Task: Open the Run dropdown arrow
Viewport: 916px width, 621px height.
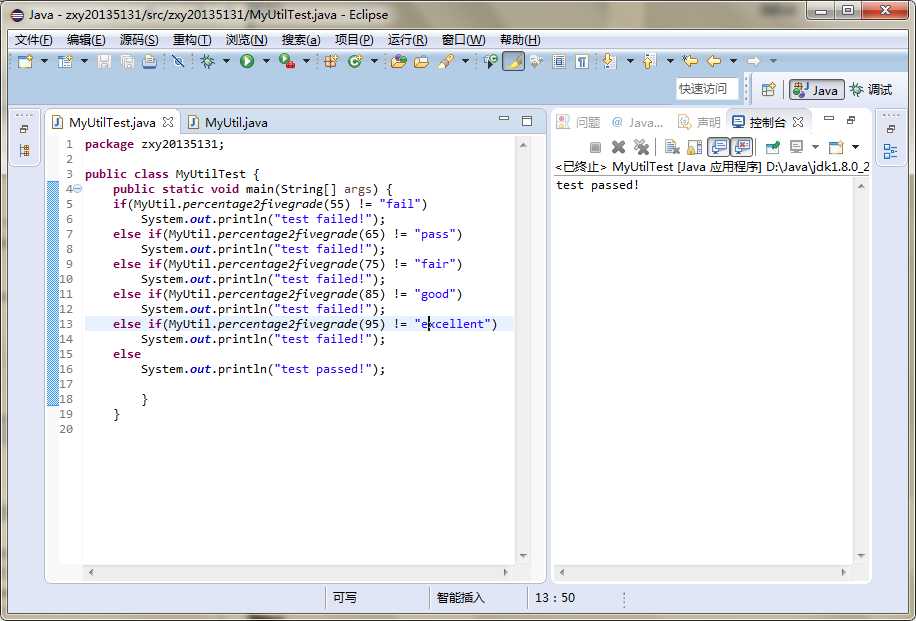Action: (x=266, y=61)
